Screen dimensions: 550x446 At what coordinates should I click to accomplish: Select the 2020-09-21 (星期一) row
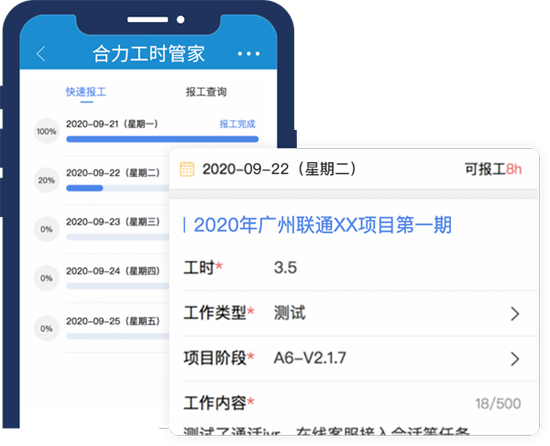[x=147, y=131]
